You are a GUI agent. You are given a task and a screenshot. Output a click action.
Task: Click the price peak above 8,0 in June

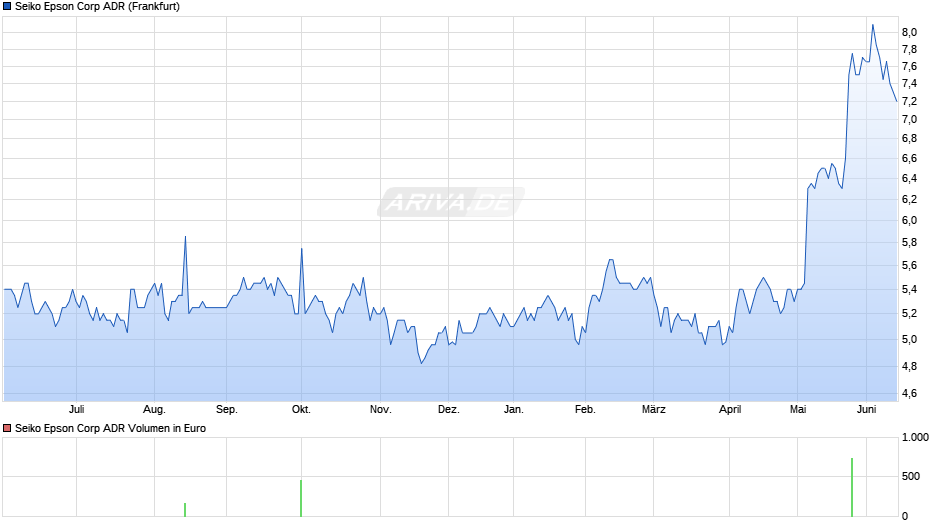(x=872, y=25)
